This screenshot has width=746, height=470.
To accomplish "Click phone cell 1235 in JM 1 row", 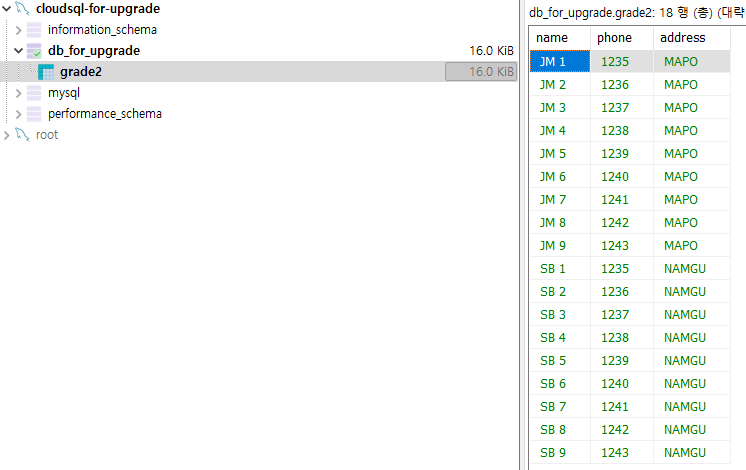I will click(x=622, y=61).
